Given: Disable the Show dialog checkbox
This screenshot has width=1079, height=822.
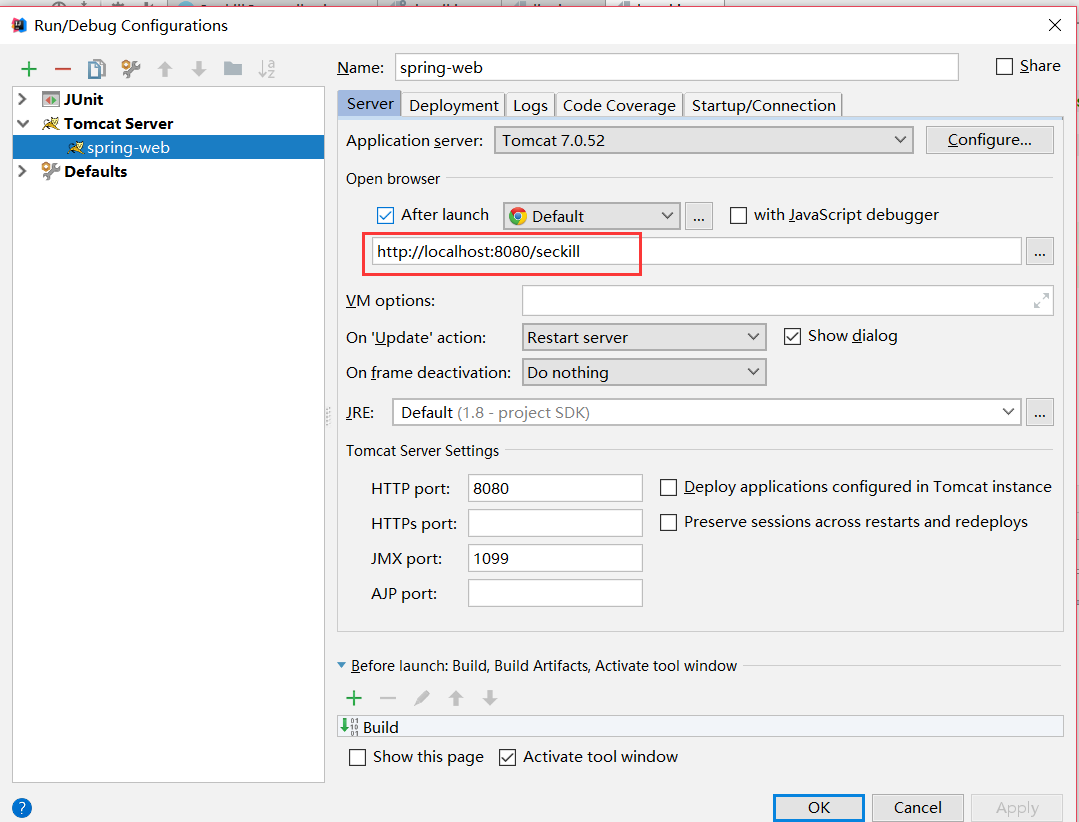Looking at the screenshot, I should [793, 336].
